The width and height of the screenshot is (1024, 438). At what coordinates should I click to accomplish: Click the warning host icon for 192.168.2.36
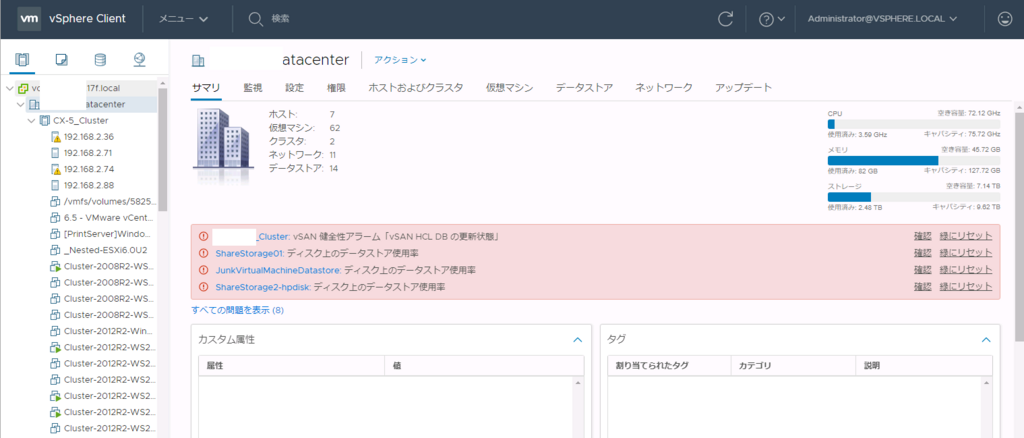pyautogui.click(x=56, y=137)
